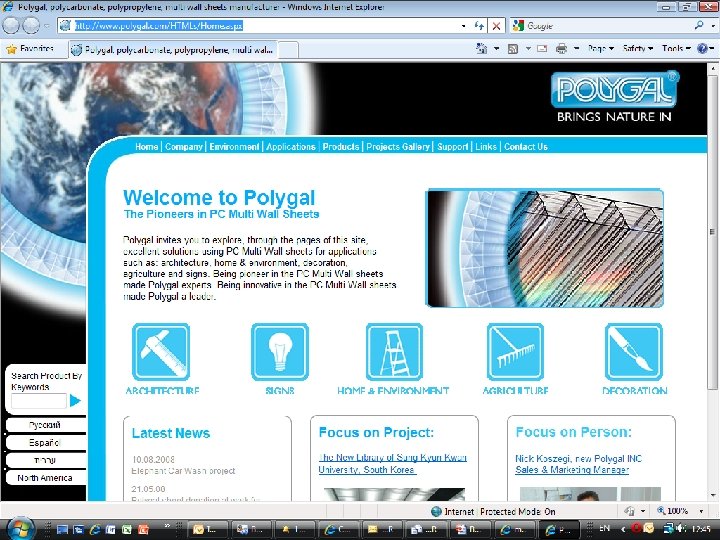Click the Read Mail envelope icon
The image size is (720, 540).
point(542,48)
